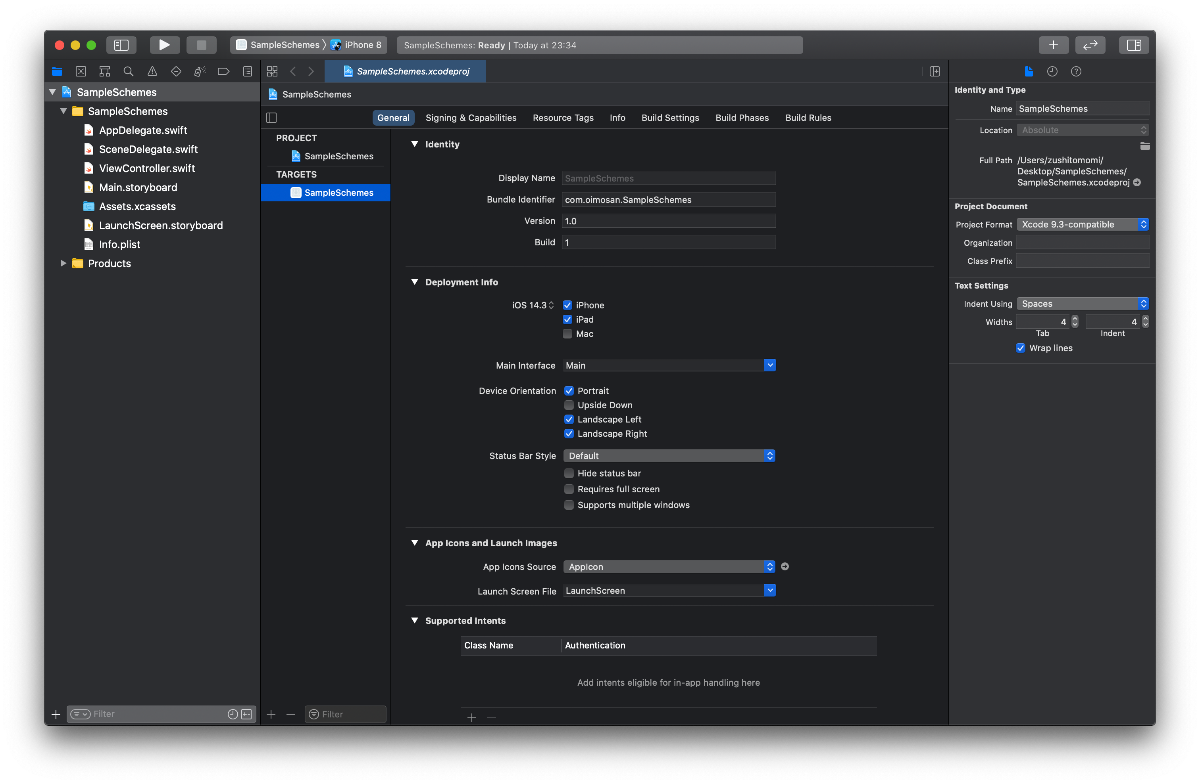Image resolution: width=1200 pixels, height=784 pixels.
Task: Uncheck the Wrap lines option
Action: coord(1021,347)
